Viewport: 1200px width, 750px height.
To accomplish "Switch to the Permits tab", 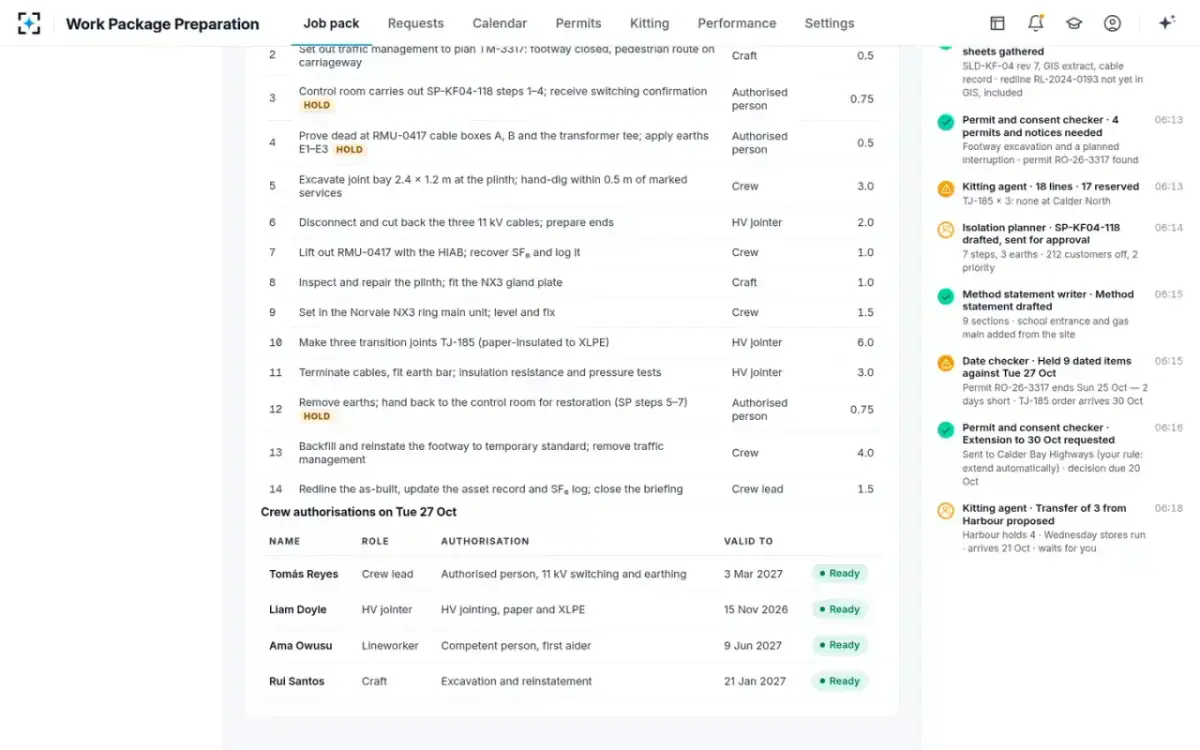I will (579, 23).
